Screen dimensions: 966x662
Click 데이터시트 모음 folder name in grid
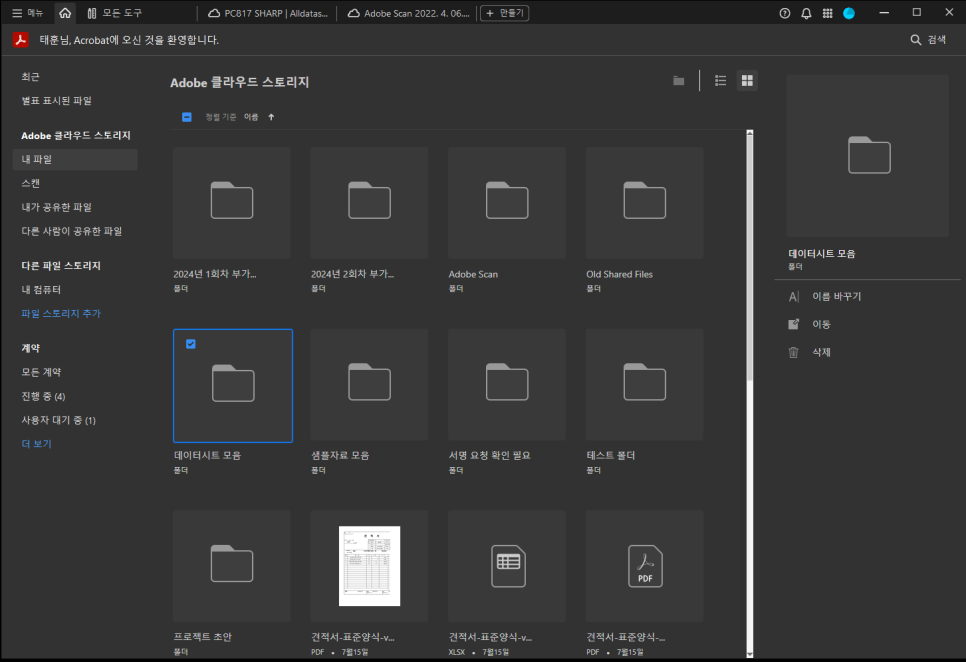pos(208,456)
